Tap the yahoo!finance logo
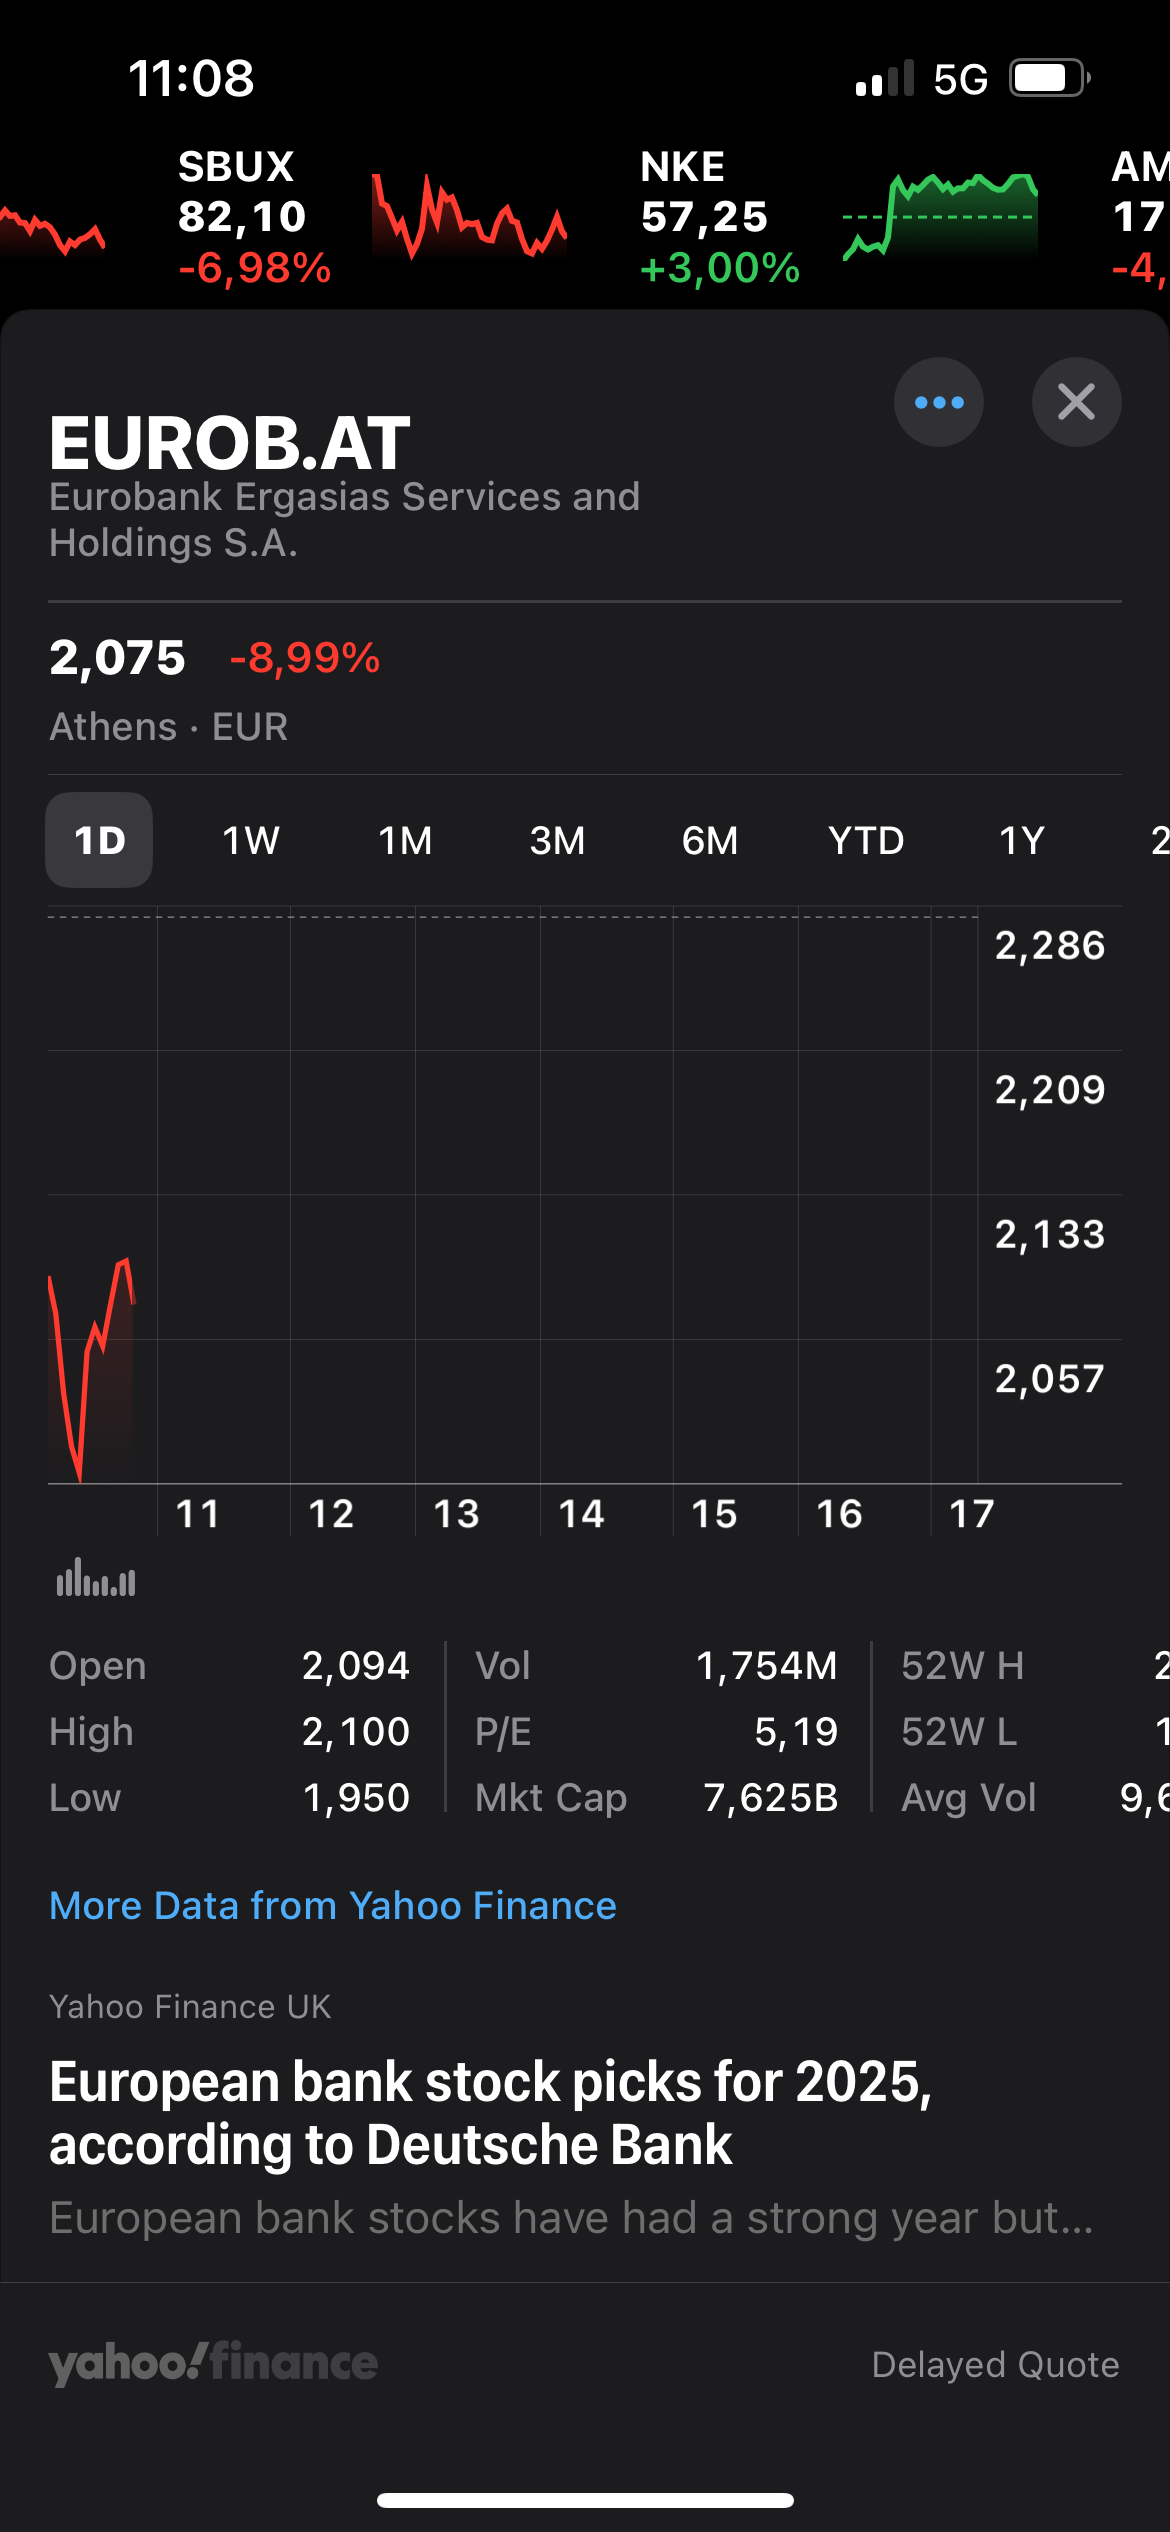1170x2532 pixels. point(213,2363)
